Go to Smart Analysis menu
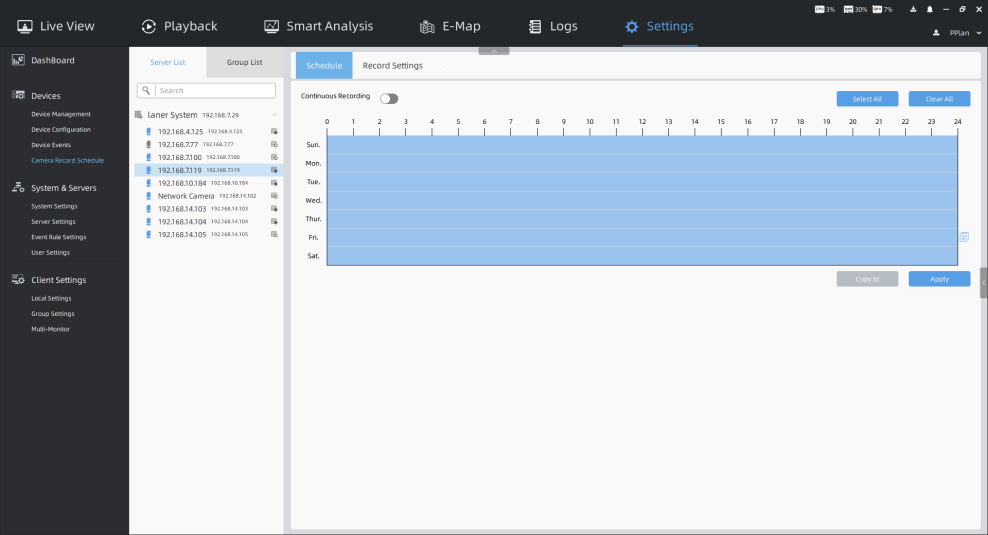 point(318,26)
